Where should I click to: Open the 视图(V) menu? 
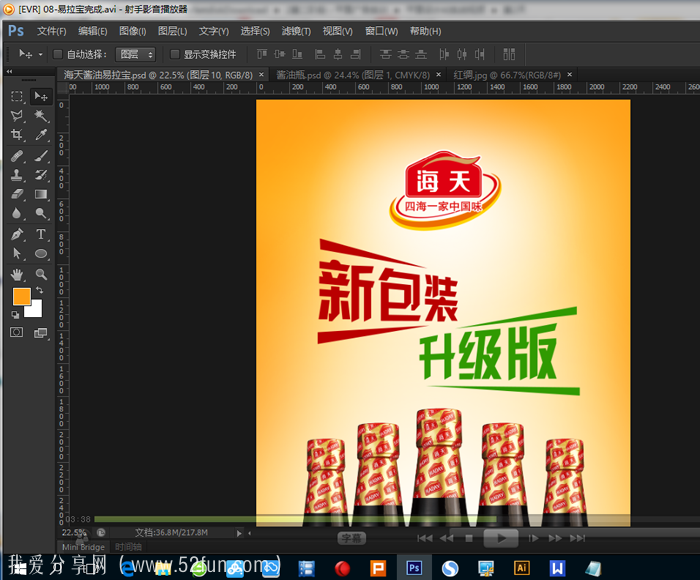point(338,31)
